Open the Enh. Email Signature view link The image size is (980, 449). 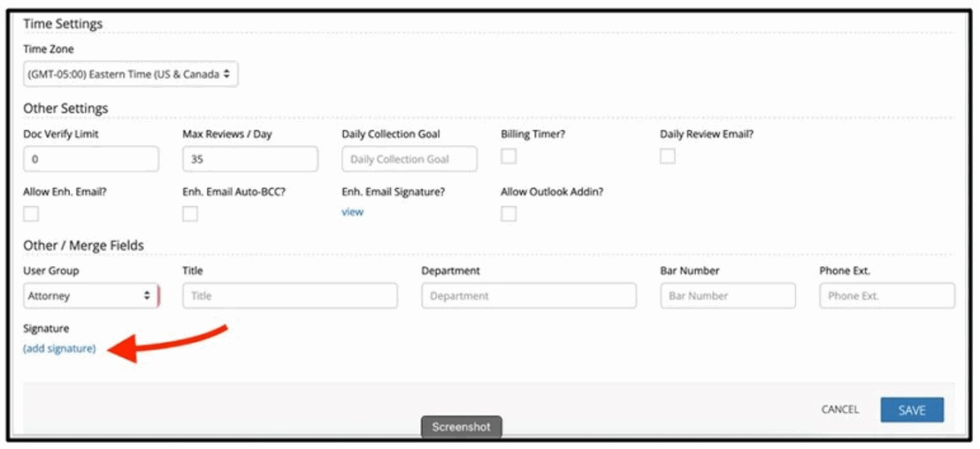click(x=352, y=212)
